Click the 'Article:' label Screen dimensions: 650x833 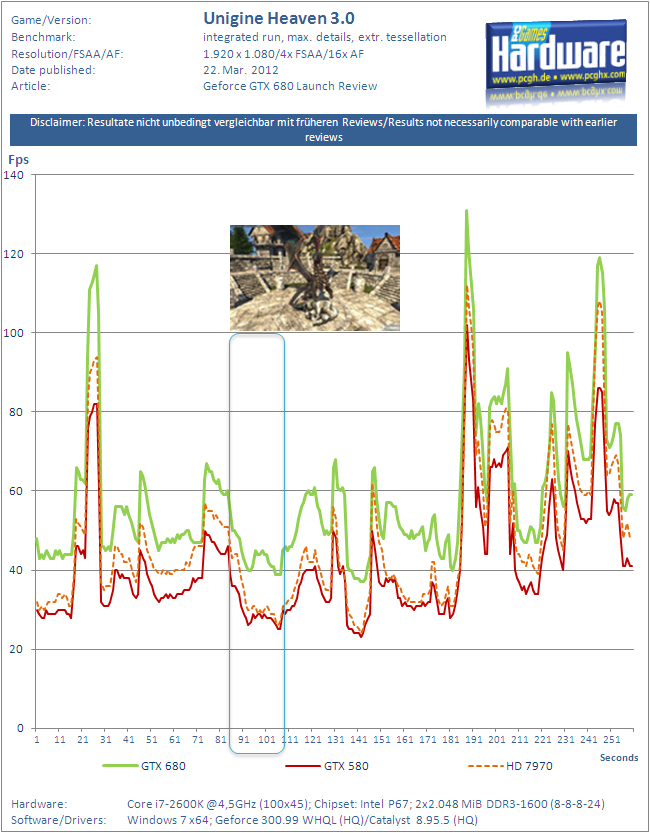(x=31, y=86)
